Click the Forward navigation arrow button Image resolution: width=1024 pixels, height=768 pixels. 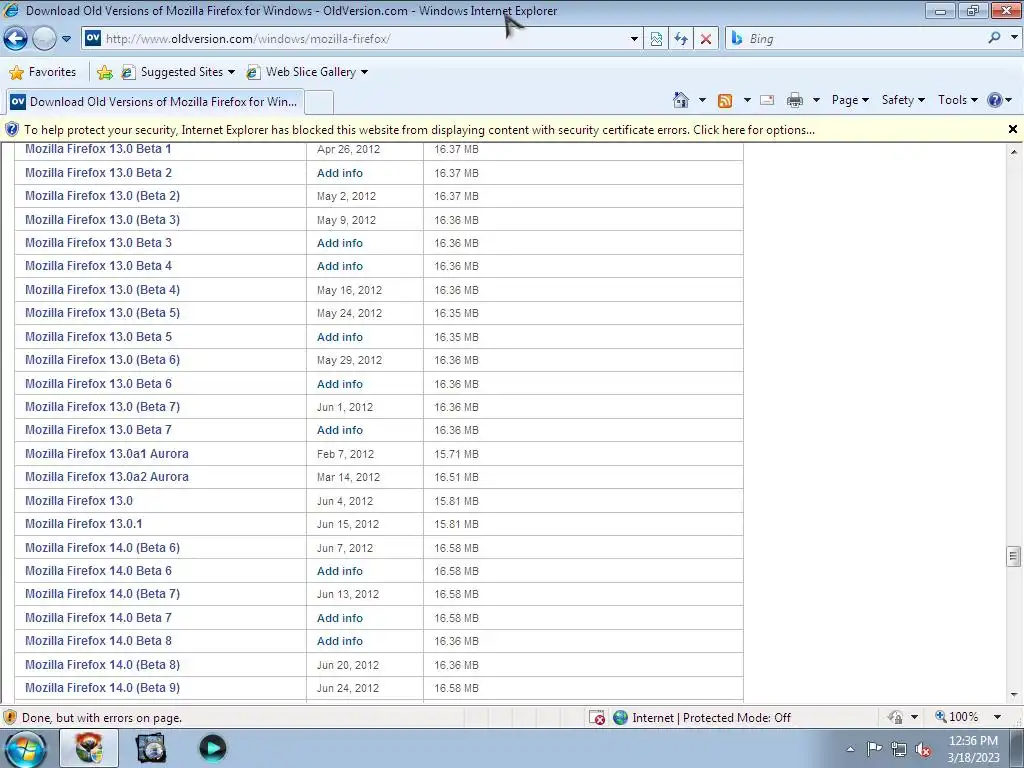click(44, 39)
